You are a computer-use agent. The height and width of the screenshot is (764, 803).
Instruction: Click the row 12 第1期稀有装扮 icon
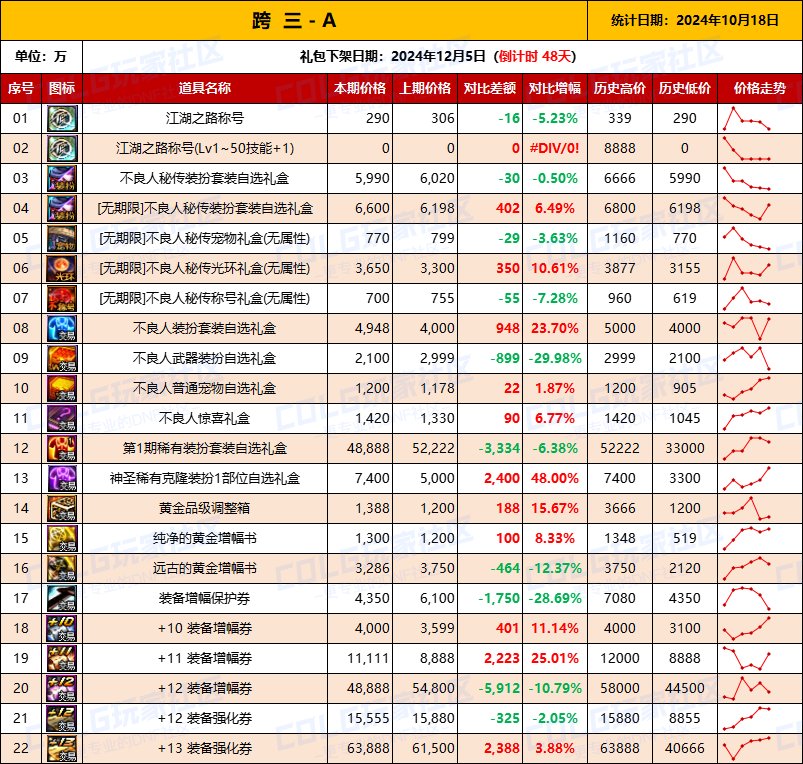[x=62, y=448]
